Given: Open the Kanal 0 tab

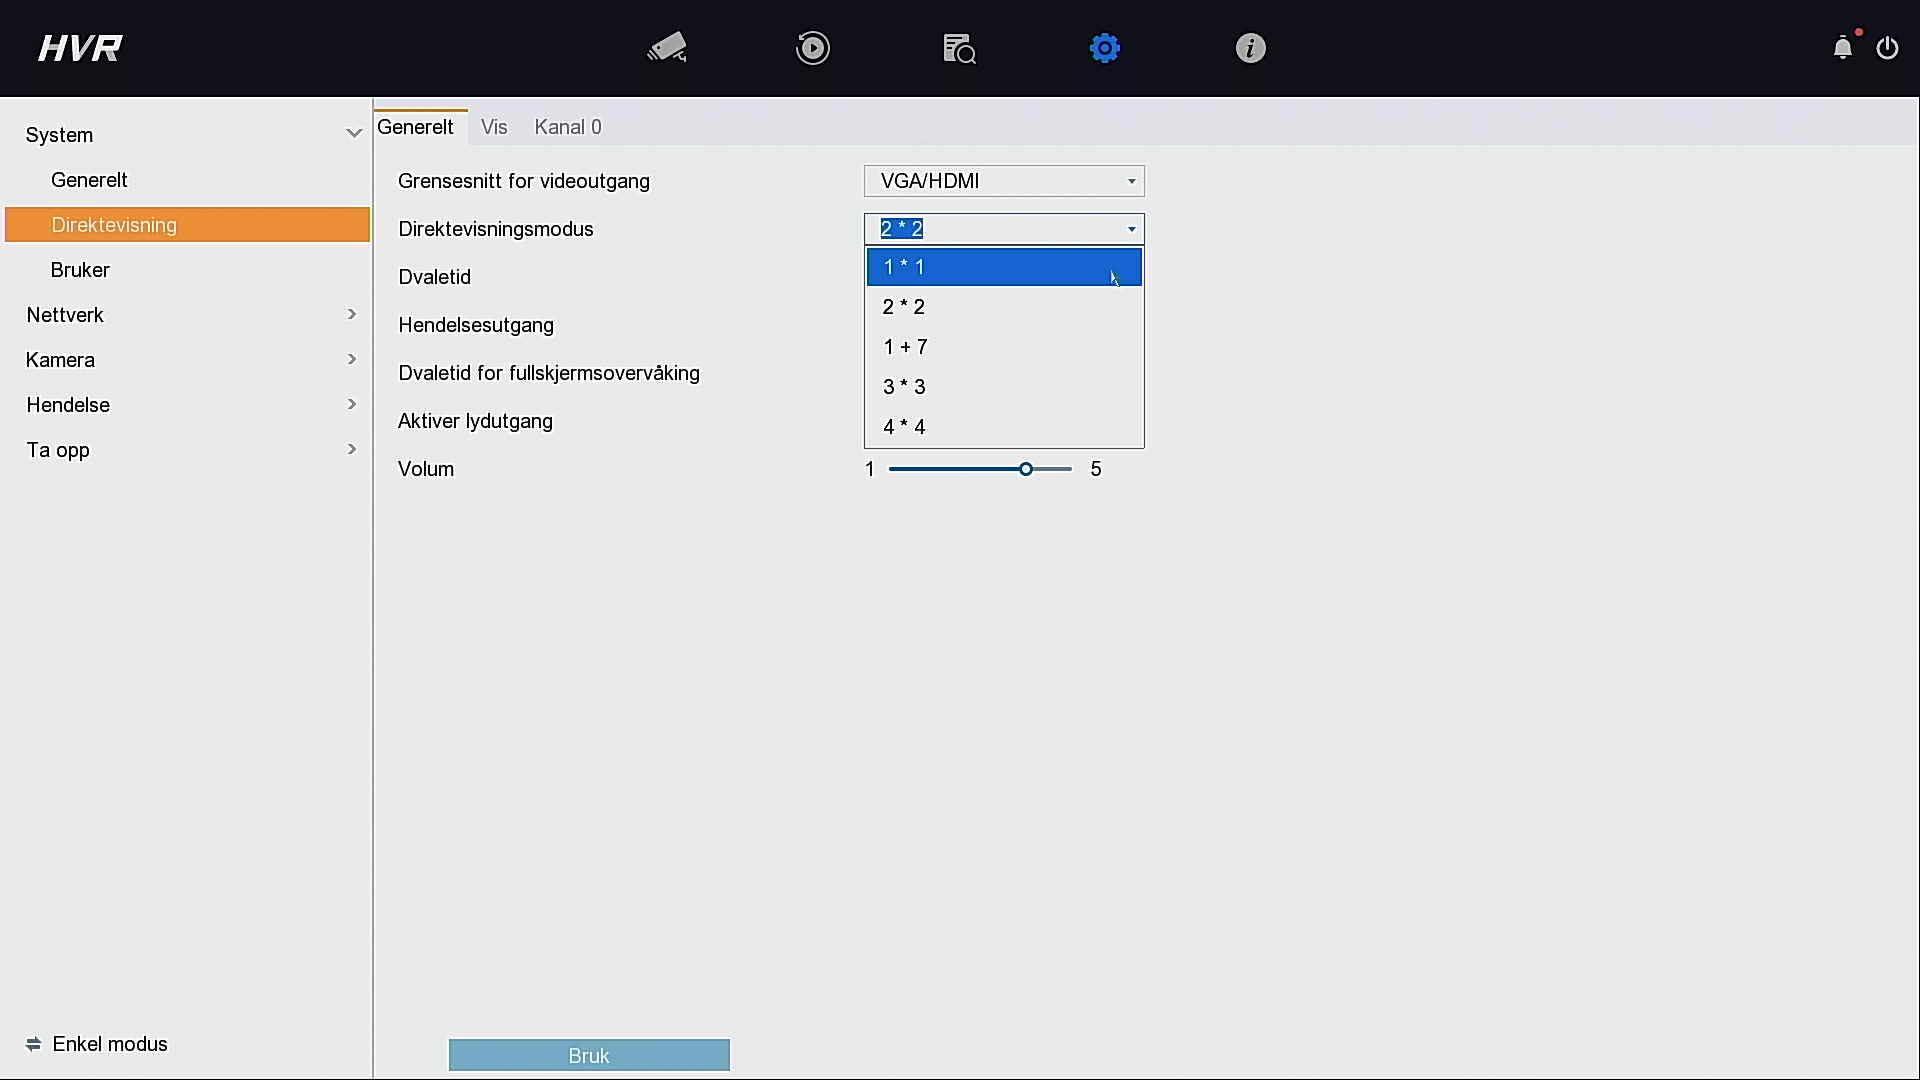Looking at the screenshot, I should 568,127.
